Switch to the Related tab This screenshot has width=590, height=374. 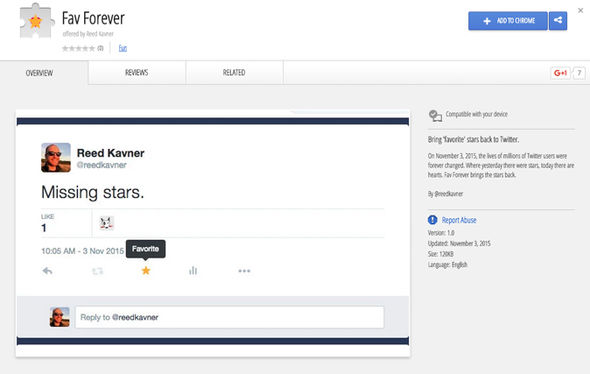[234, 72]
